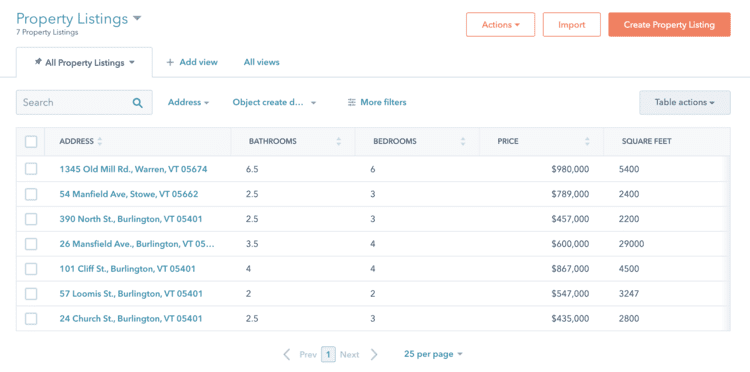The width and height of the screenshot is (750, 372).
Task: Check the box for 57 Loomis St.
Action: 31,294
